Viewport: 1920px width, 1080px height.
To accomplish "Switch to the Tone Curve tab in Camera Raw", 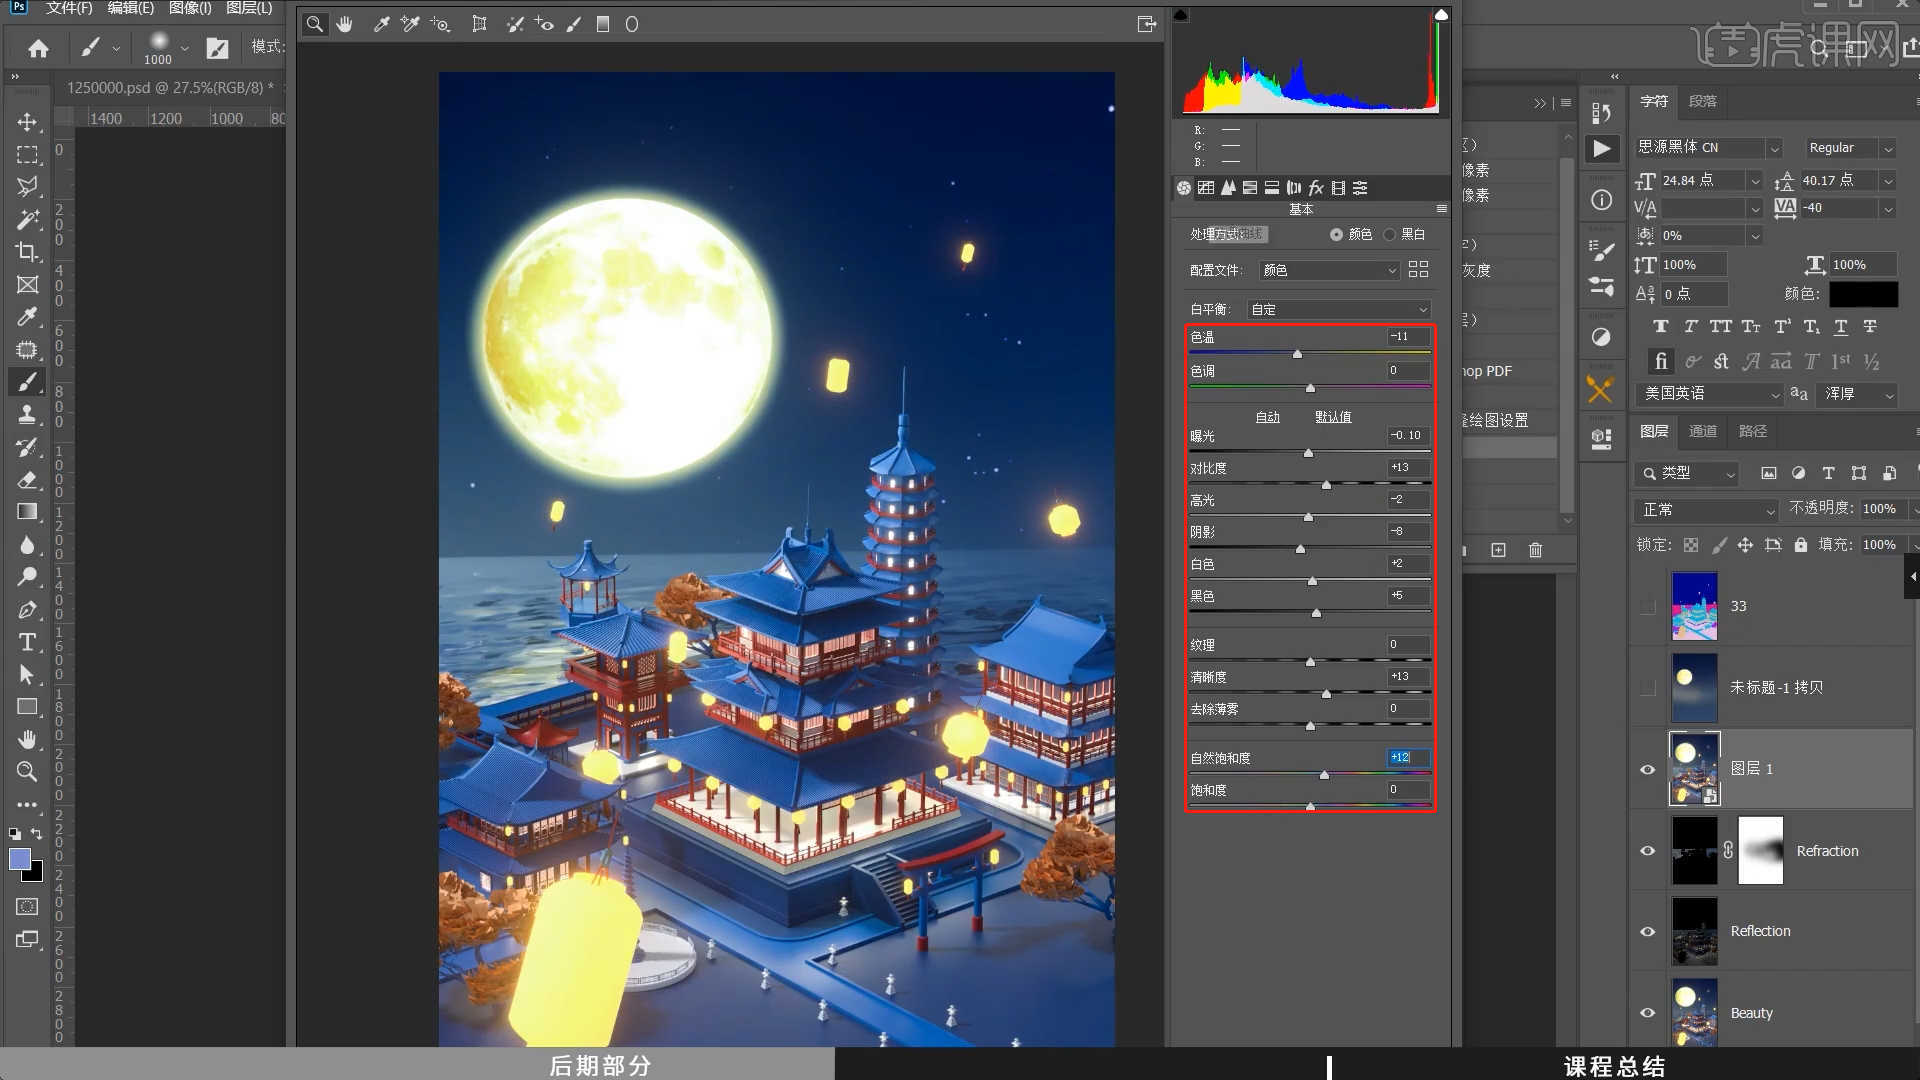I will pos(1206,188).
